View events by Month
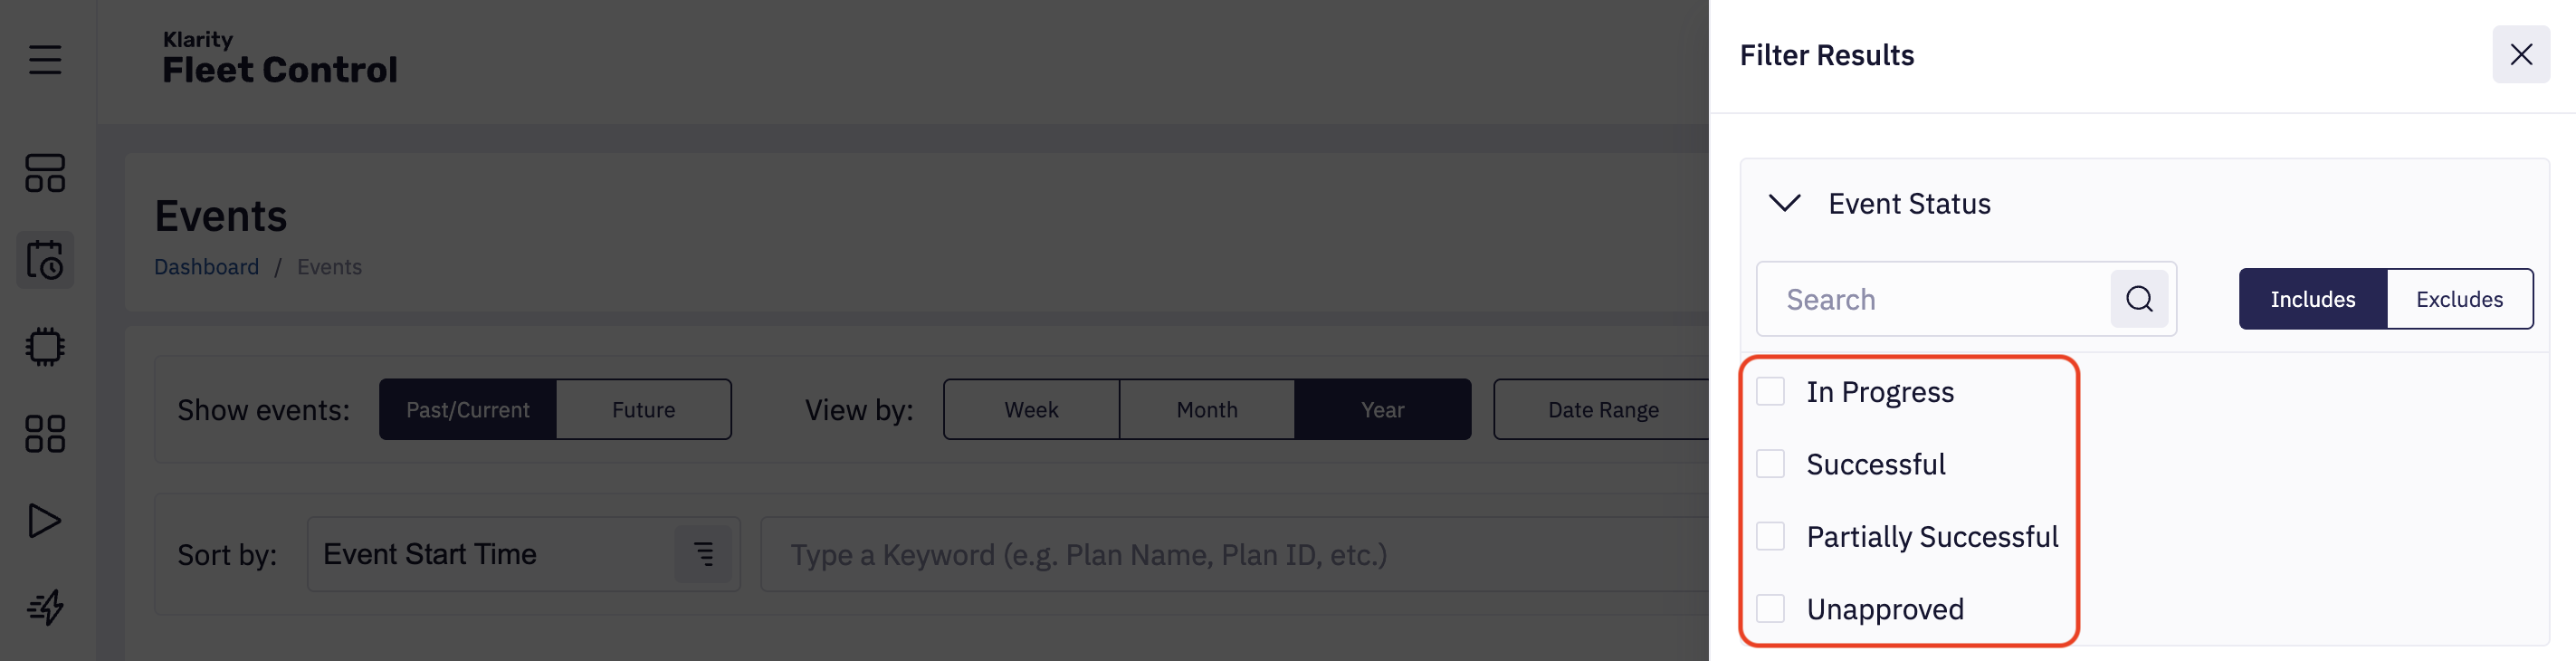The height and width of the screenshot is (661, 2576). click(x=1207, y=410)
